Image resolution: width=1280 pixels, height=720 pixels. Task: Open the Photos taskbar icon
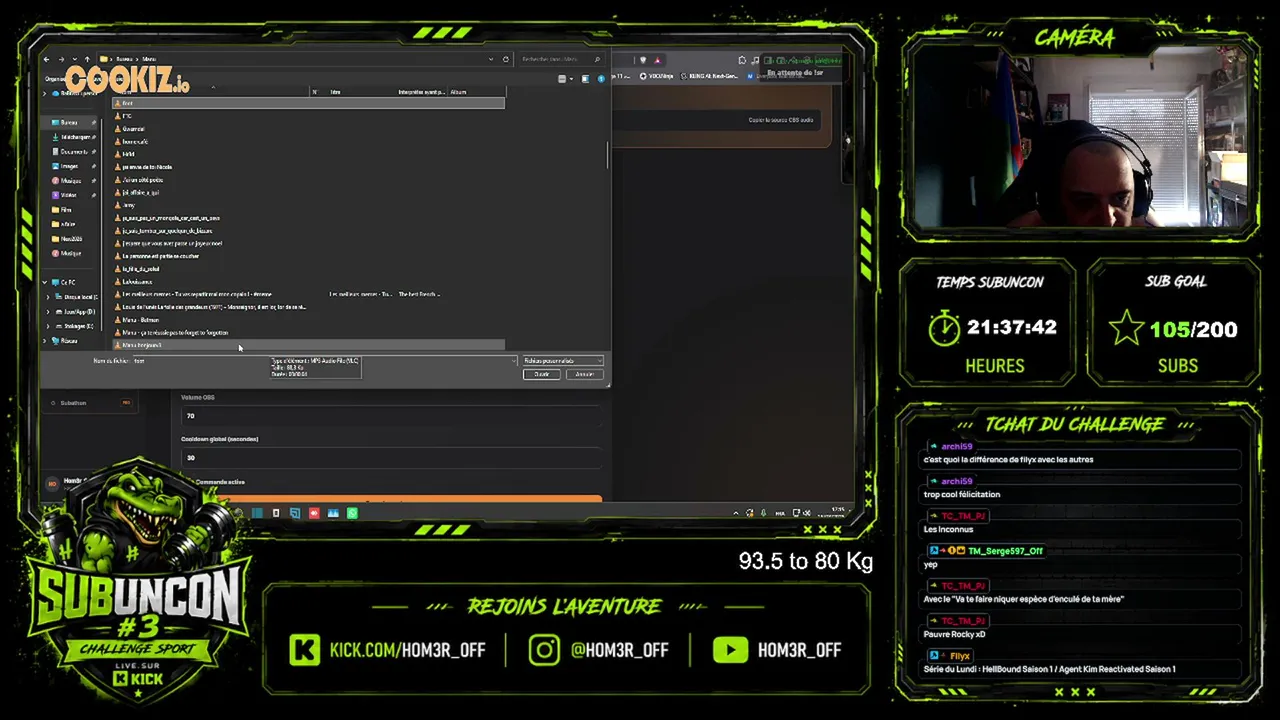click(x=333, y=513)
